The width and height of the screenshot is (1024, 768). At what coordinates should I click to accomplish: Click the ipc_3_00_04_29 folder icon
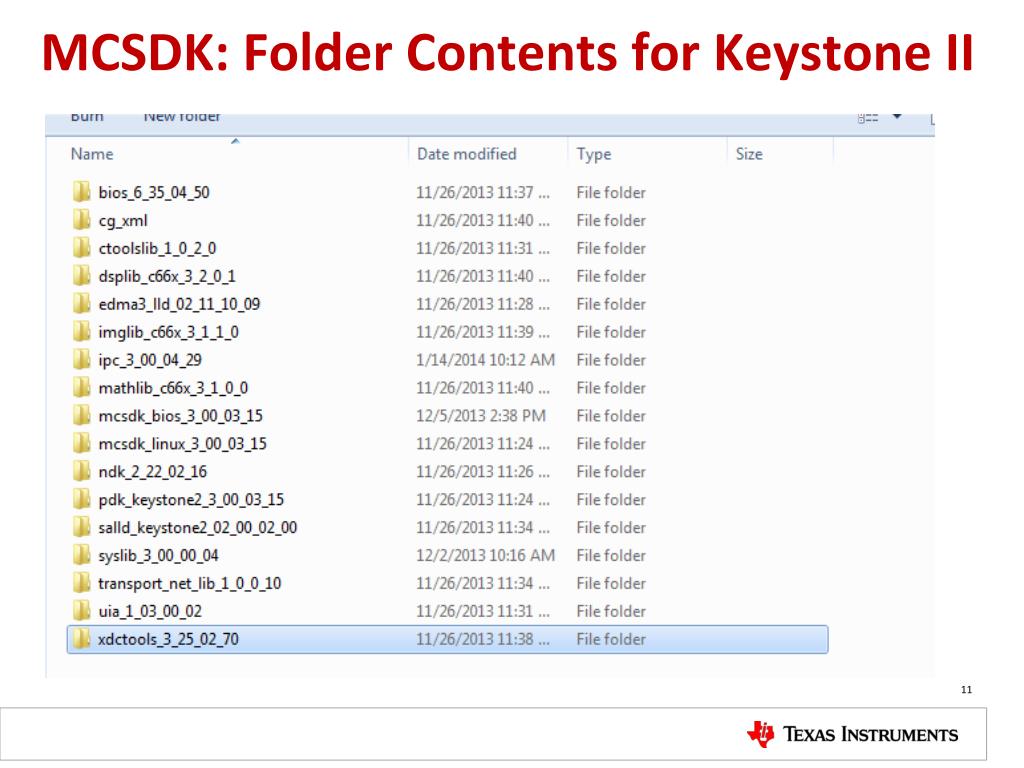pos(82,360)
